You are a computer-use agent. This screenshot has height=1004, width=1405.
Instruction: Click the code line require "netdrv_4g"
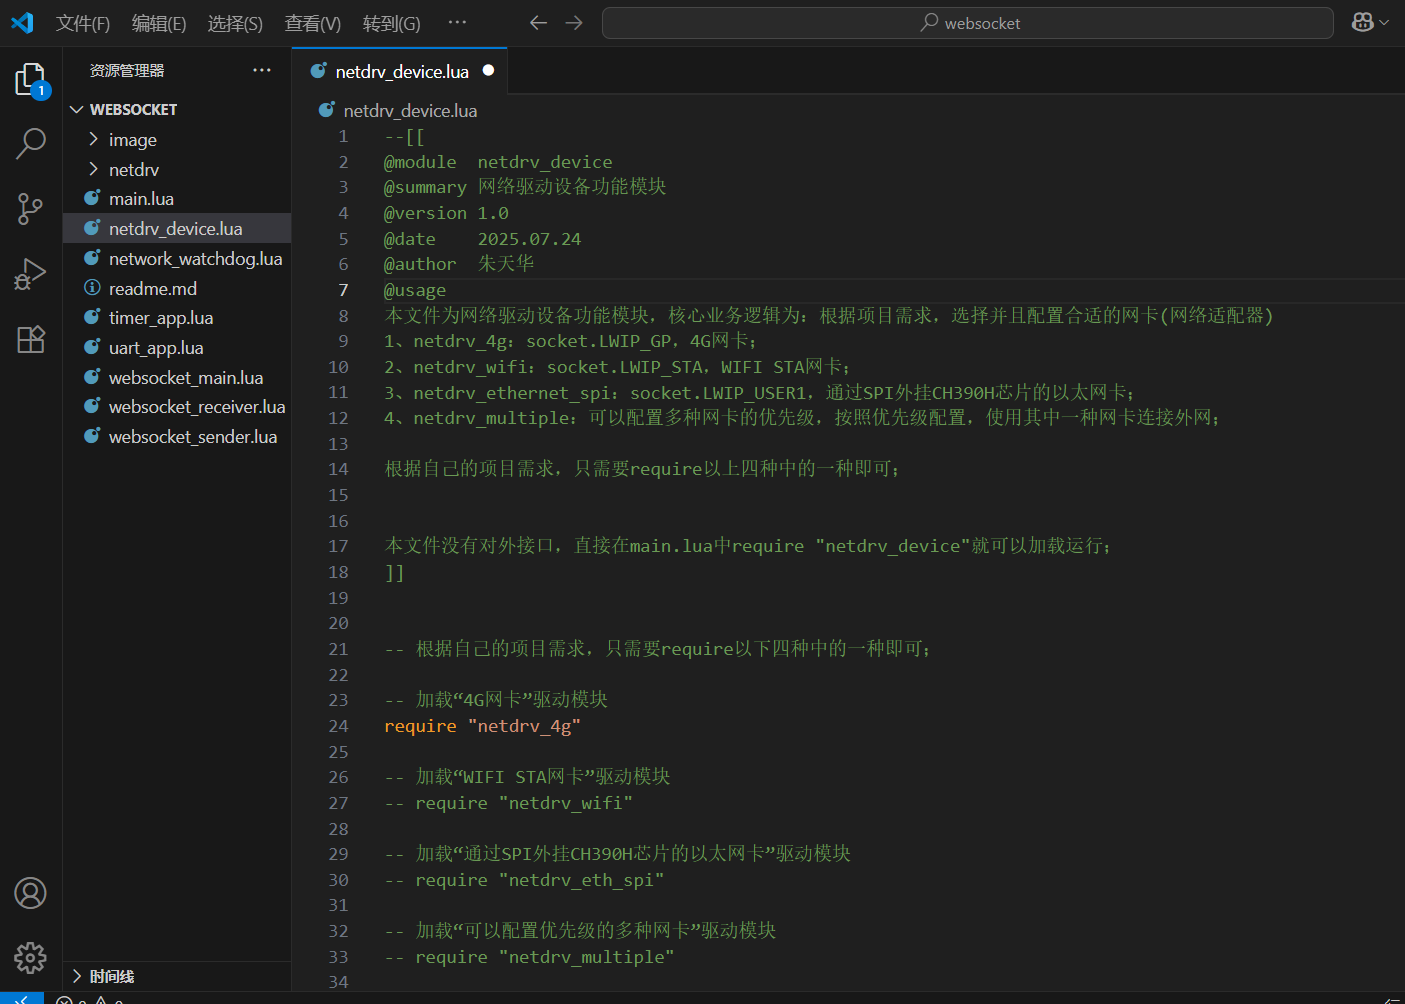click(482, 726)
